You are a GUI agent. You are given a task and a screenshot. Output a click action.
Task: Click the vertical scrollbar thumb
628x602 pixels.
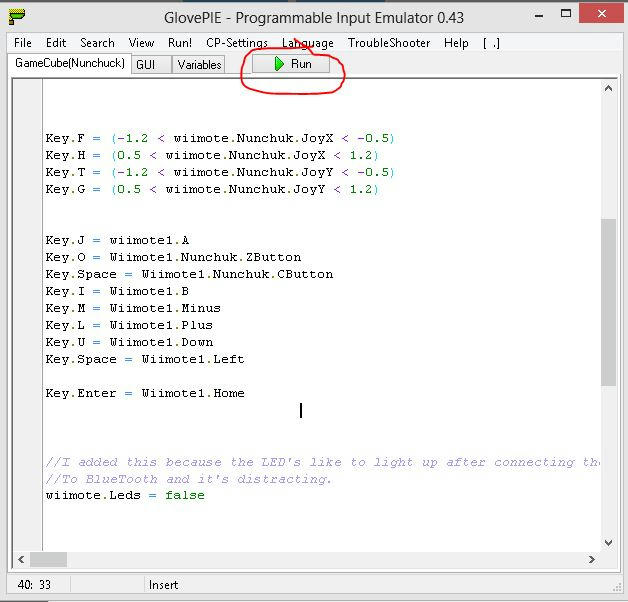coord(608,302)
